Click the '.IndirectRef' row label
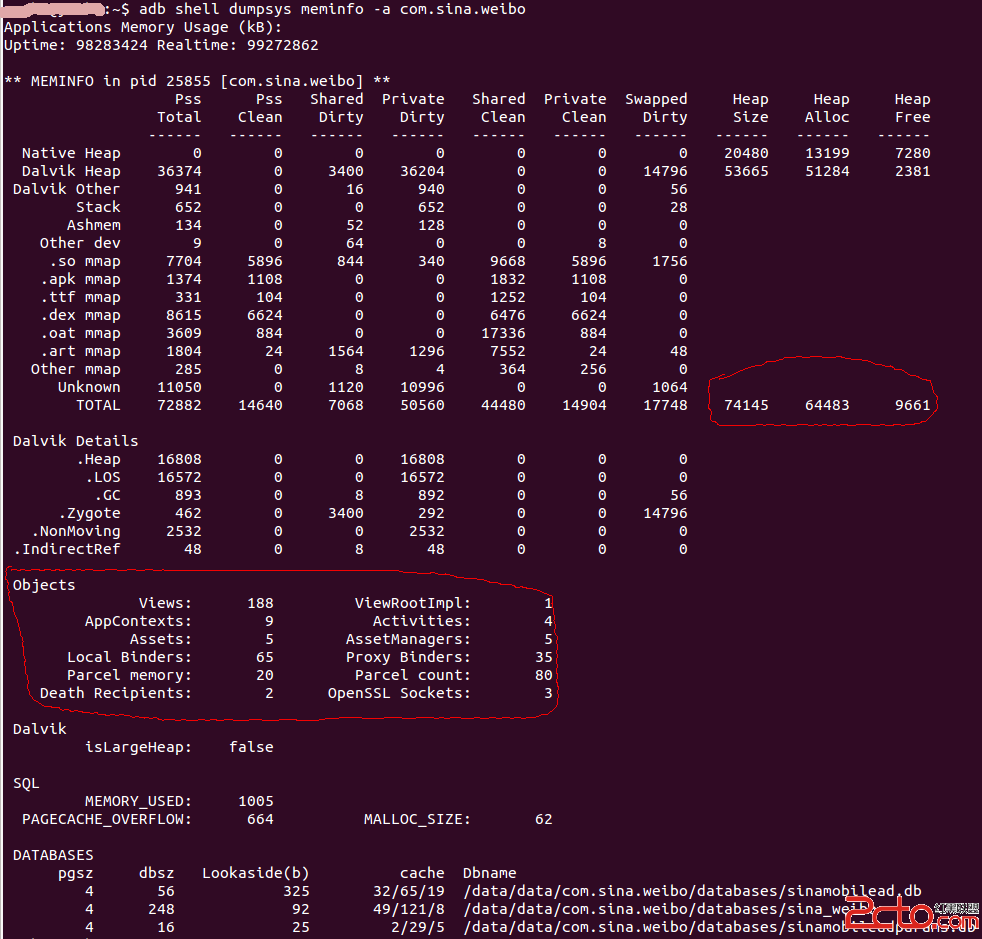This screenshot has height=939, width=982. click(66, 550)
